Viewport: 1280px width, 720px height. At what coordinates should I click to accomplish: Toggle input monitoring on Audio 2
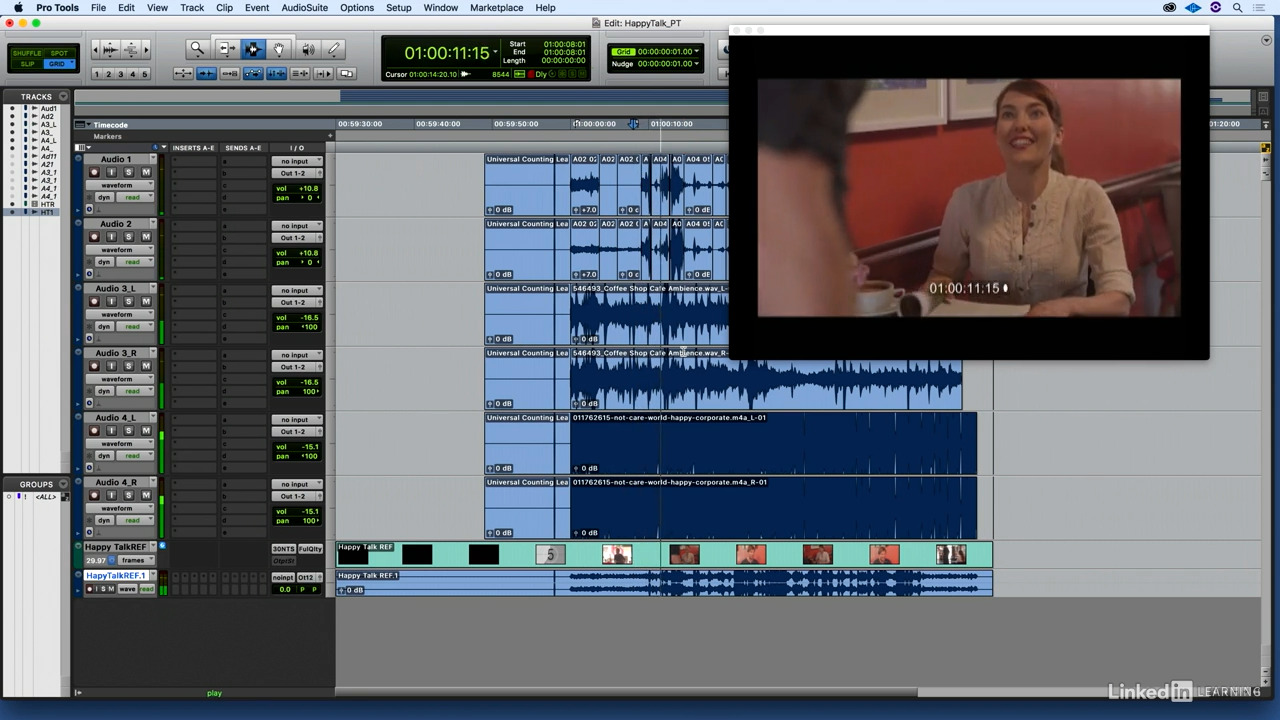coord(111,237)
